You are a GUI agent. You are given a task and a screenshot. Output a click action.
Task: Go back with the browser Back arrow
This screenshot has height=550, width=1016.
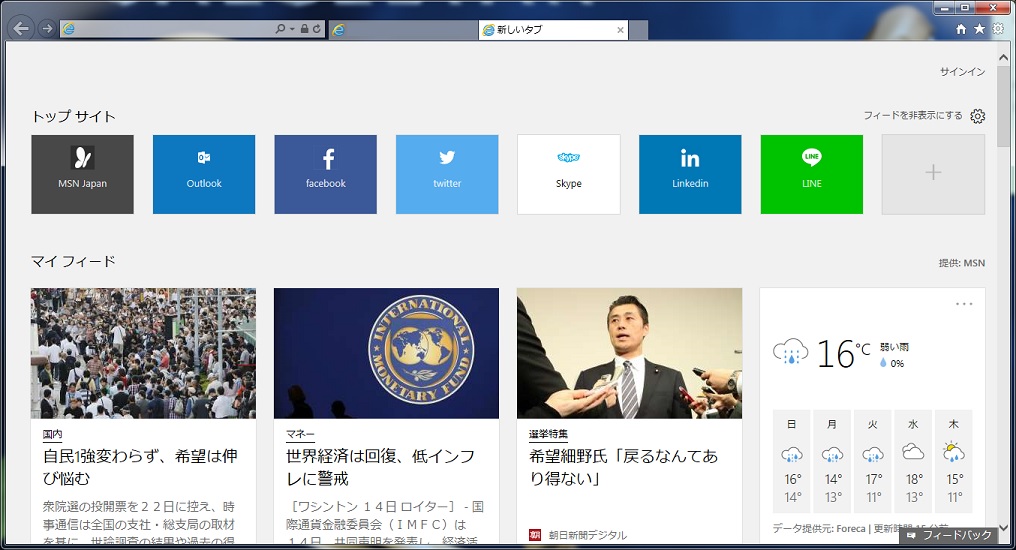(x=21, y=29)
